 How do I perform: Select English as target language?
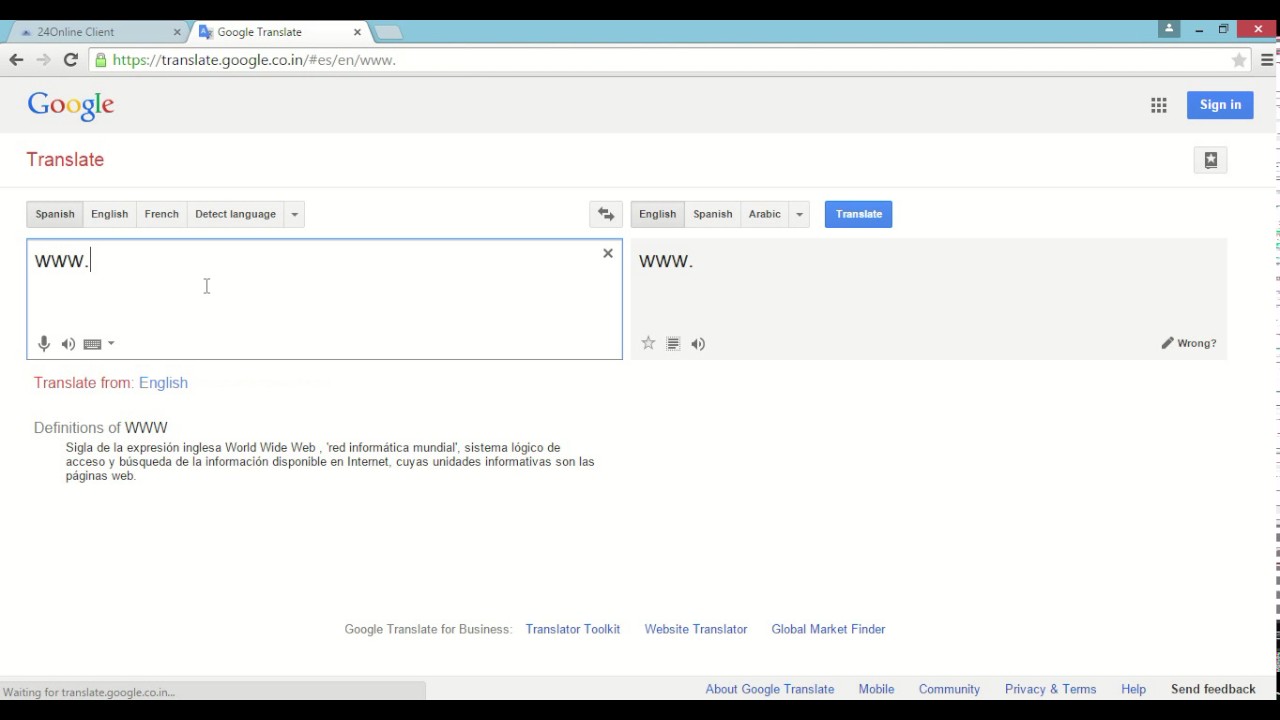[x=657, y=214]
